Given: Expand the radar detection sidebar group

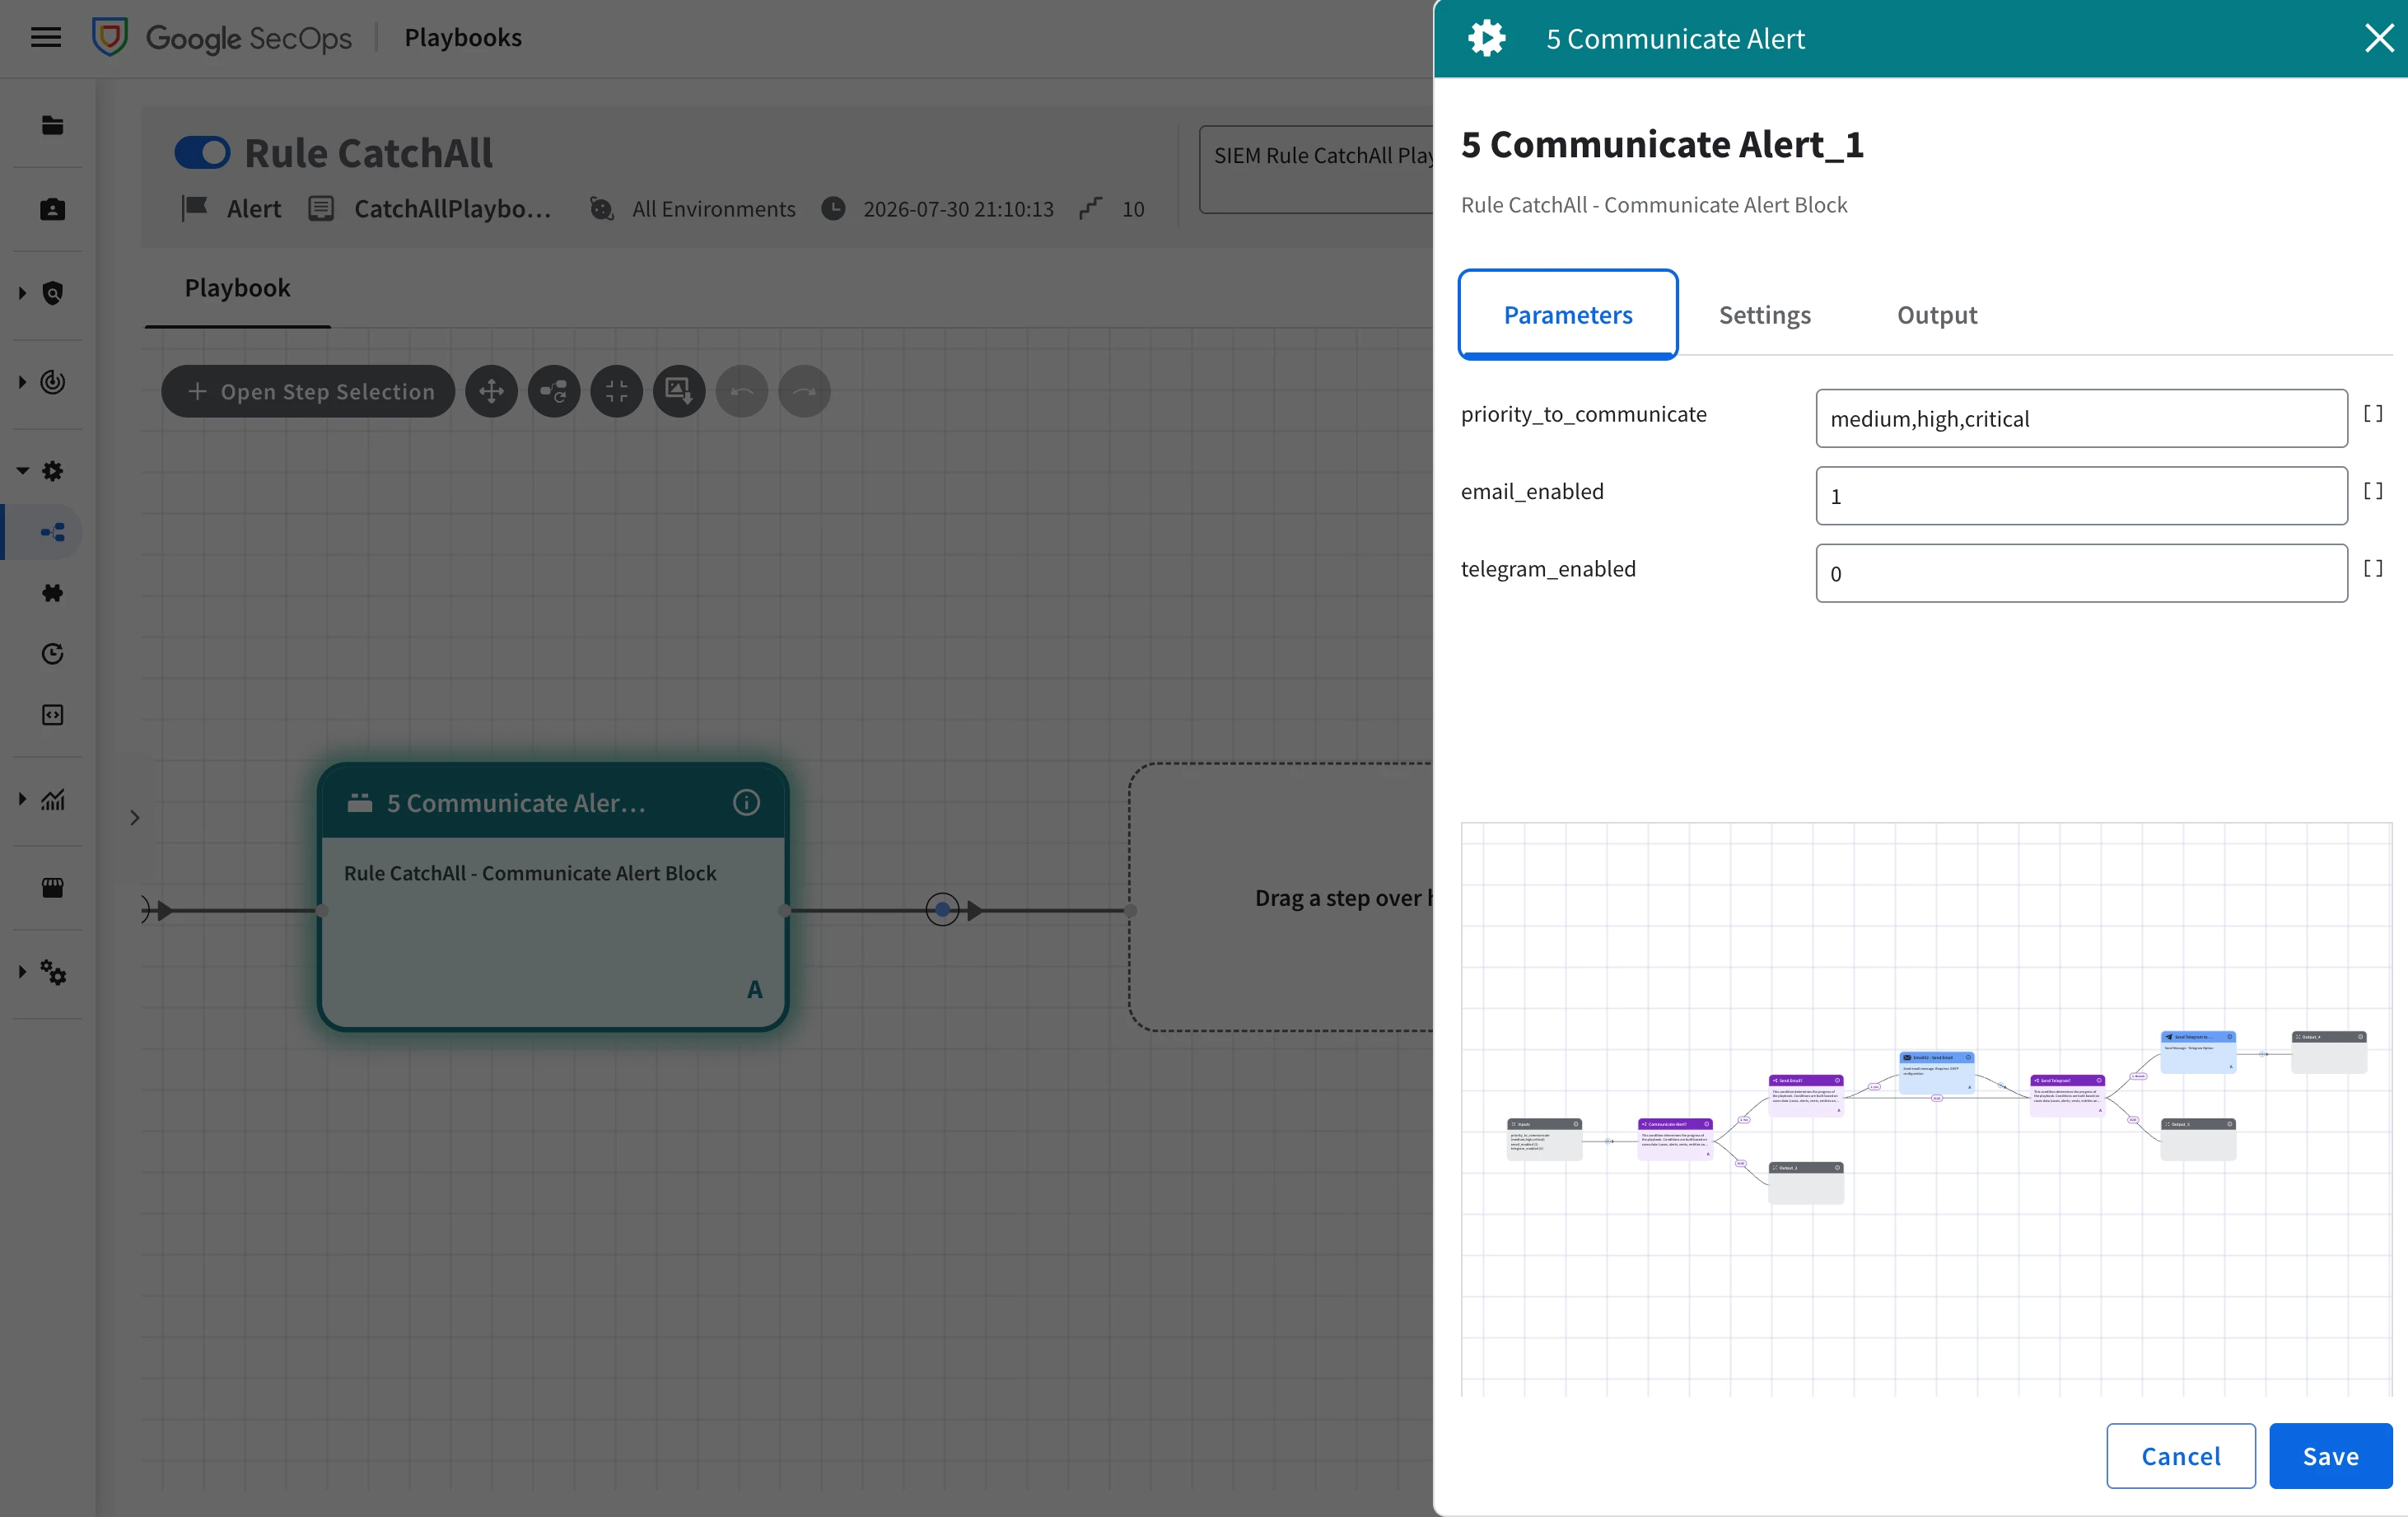Looking at the screenshot, I should [22, 382].
